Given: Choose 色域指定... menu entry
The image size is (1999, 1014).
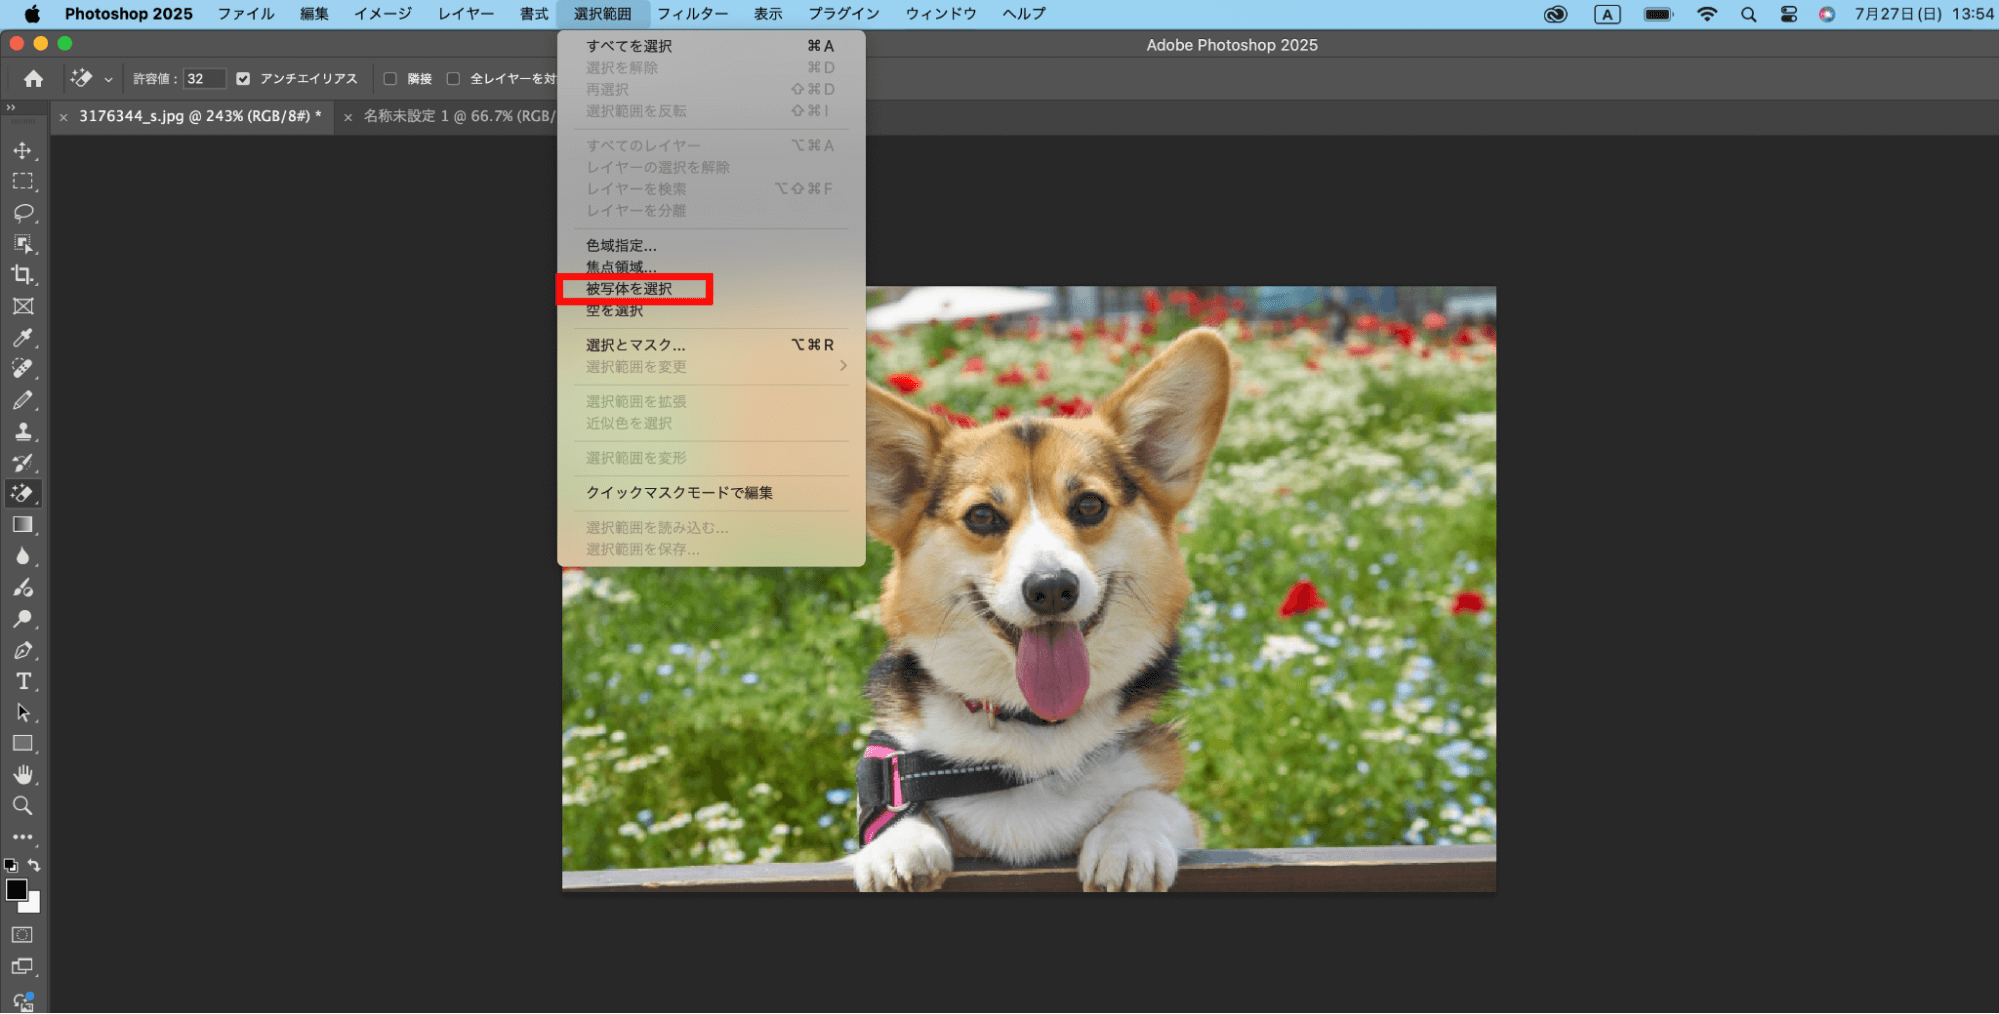Looking at the screenshot, I should point(710,245).
